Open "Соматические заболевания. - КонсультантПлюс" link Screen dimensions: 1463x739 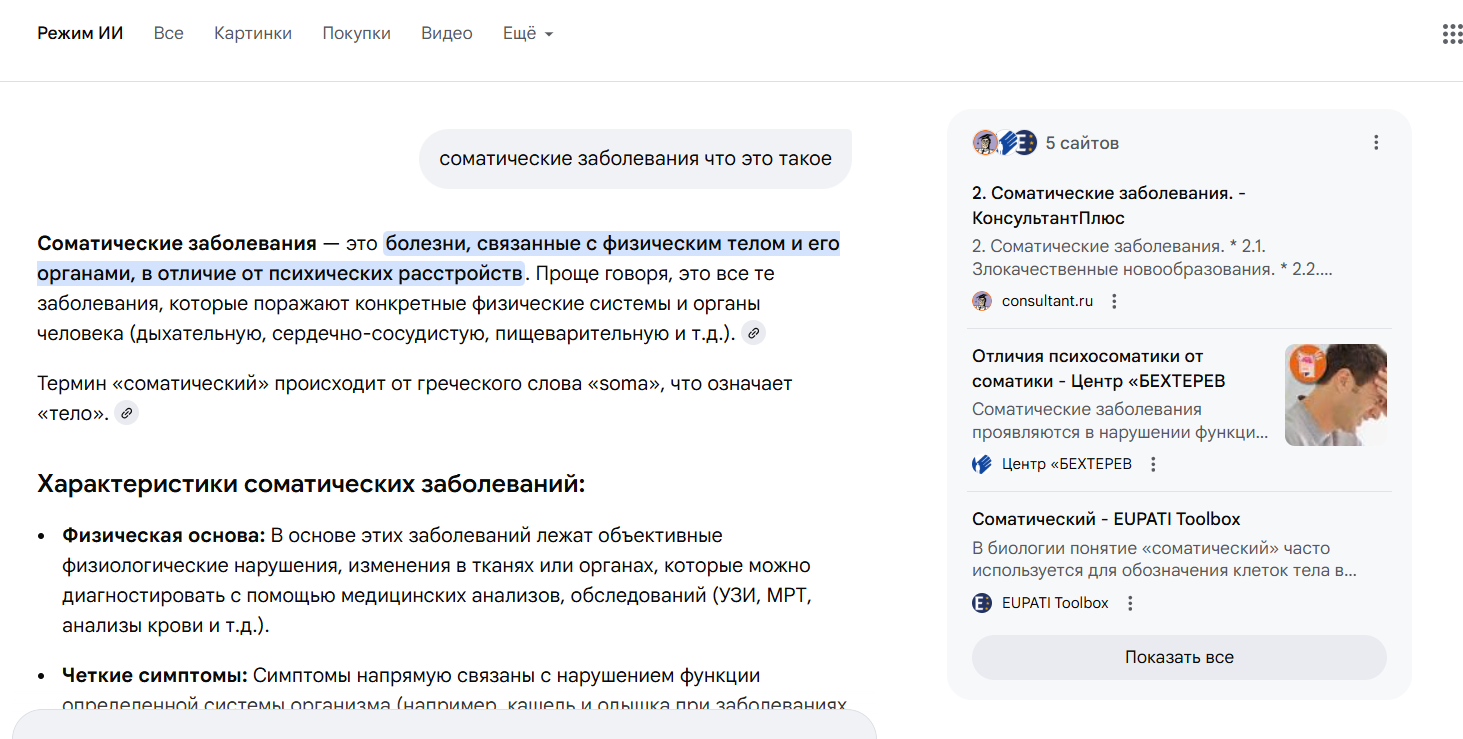pyautogui.click(x=1108, y=205)
